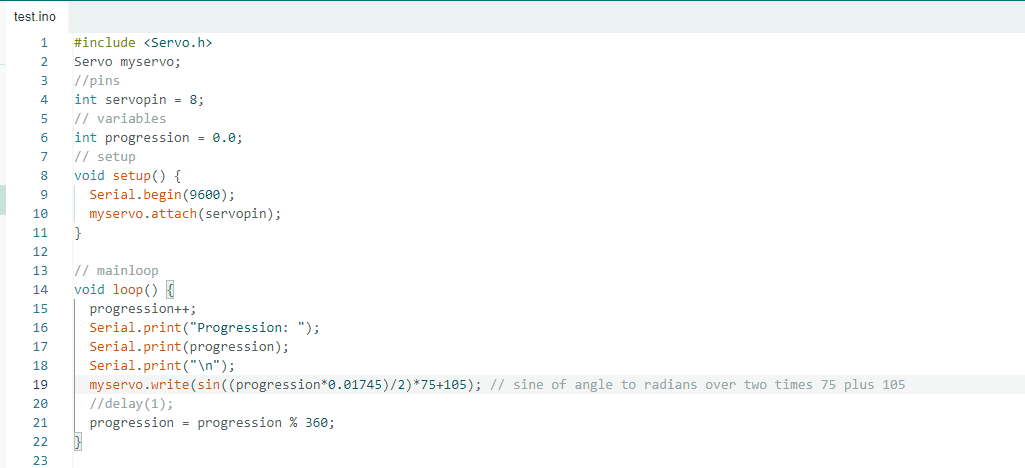Click line number 8 in the gutter
This screenshot has height=468, width=1025.
click(44, 175)
